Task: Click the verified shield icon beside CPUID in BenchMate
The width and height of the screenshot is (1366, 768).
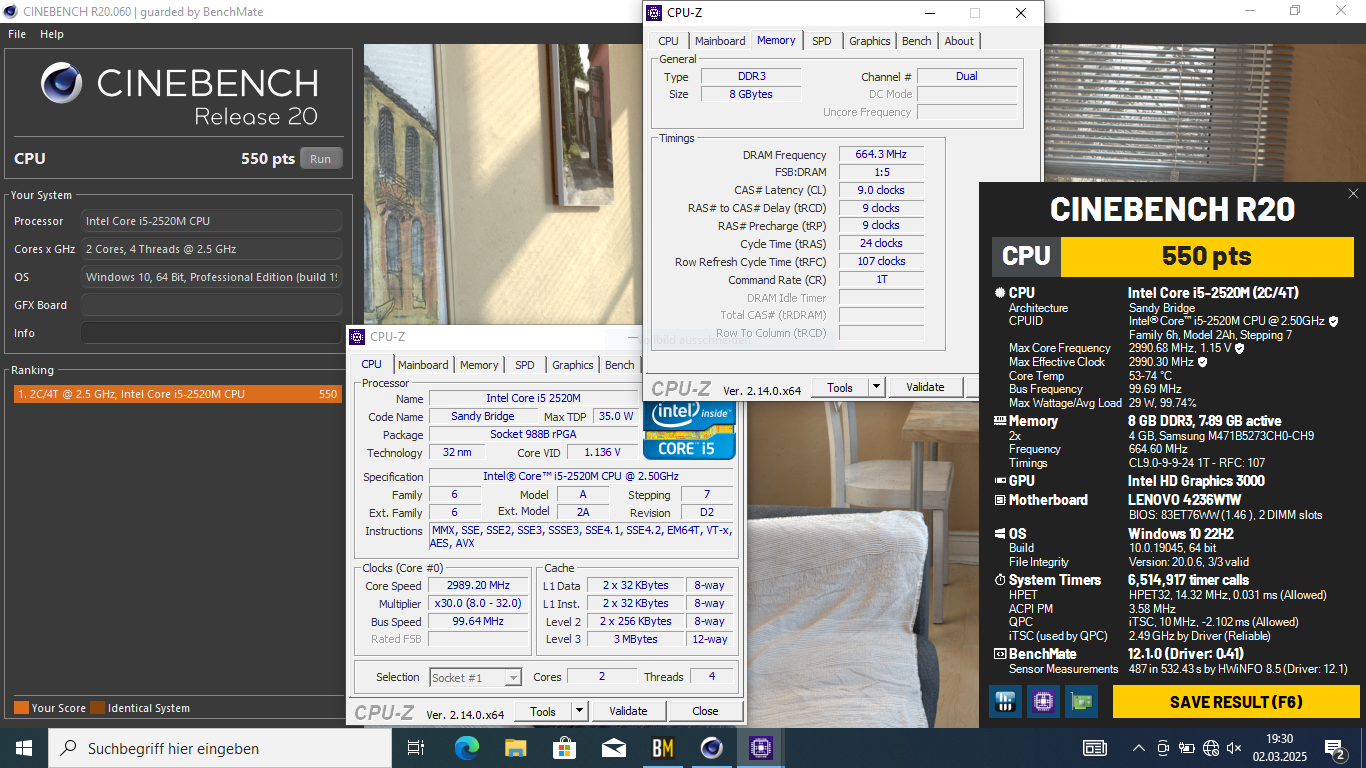Action: point(1333,321)
